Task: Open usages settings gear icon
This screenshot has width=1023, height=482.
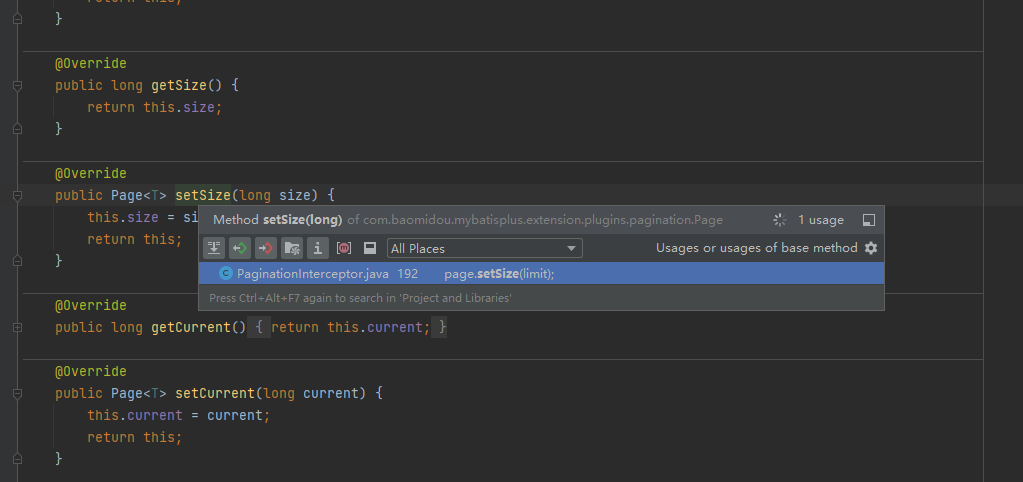Action: (870, 248)
